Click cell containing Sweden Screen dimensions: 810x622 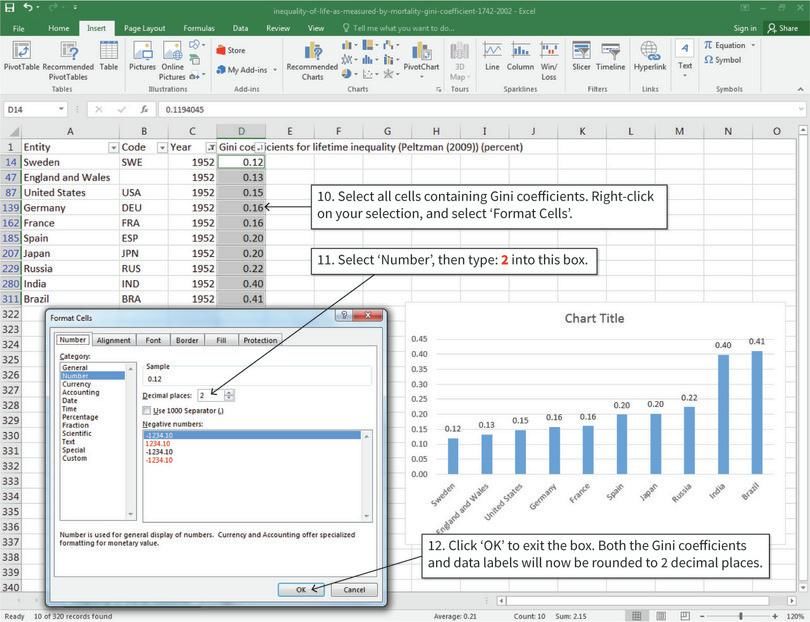70,162
